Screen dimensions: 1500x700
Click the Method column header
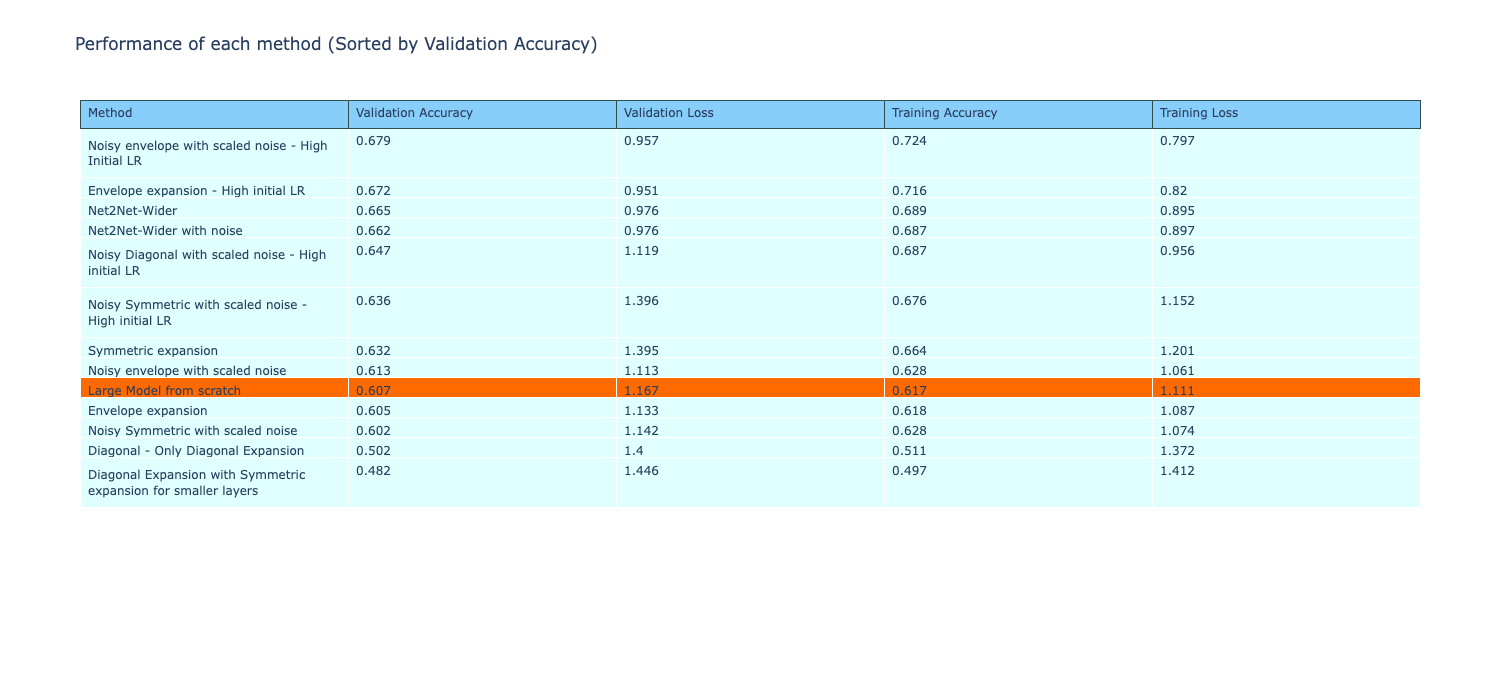[110, 114]
